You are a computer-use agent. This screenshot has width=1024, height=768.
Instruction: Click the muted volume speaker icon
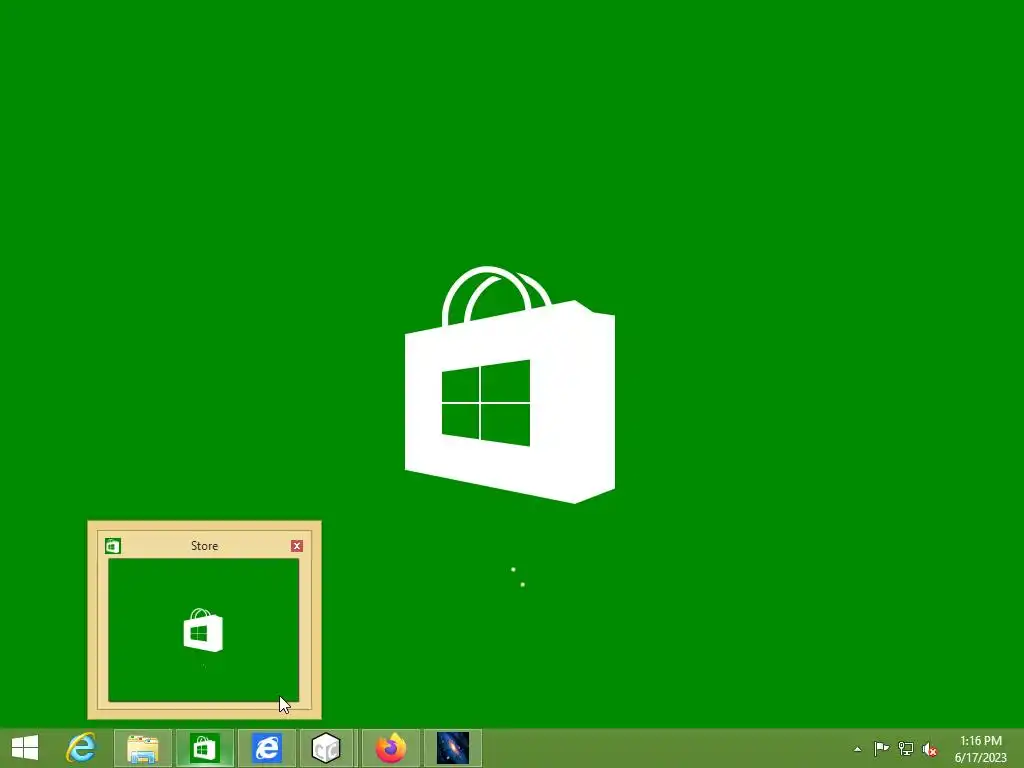pyautogui.click(x=930, y=749)
